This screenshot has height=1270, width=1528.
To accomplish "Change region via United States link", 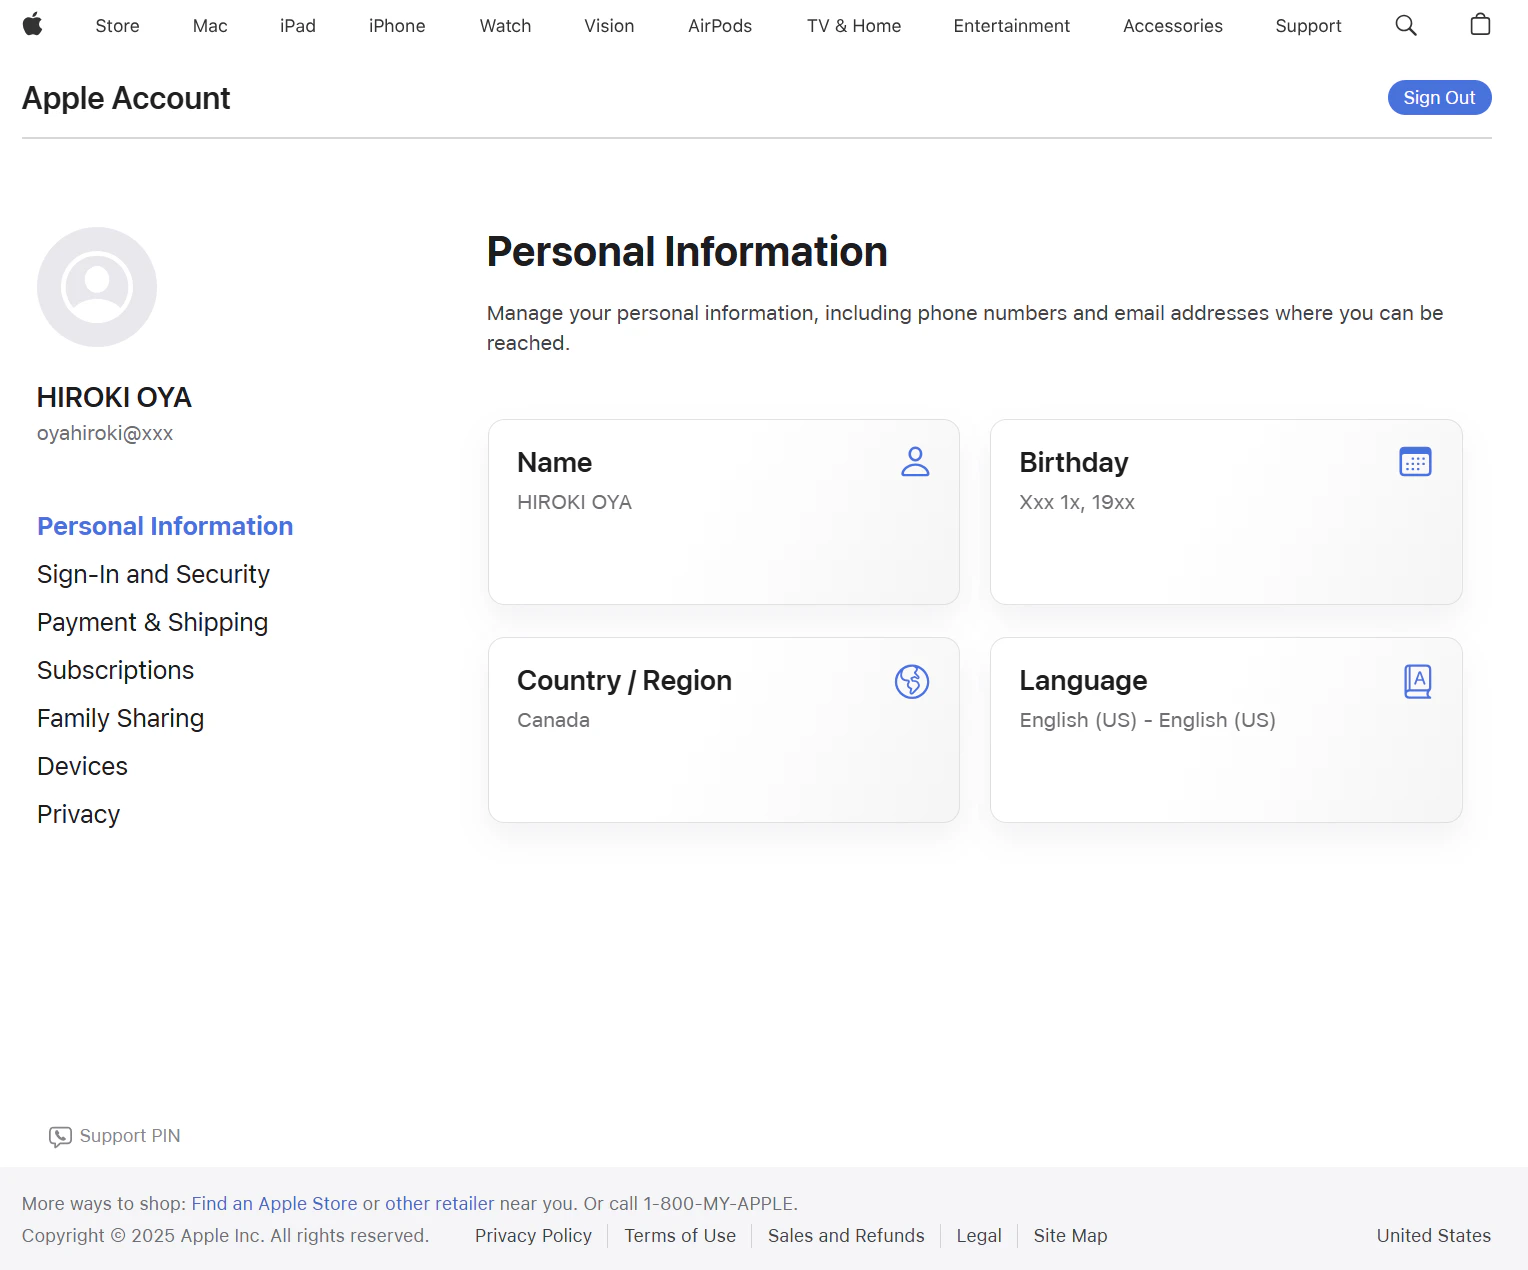I will tap(1434, 1236).
